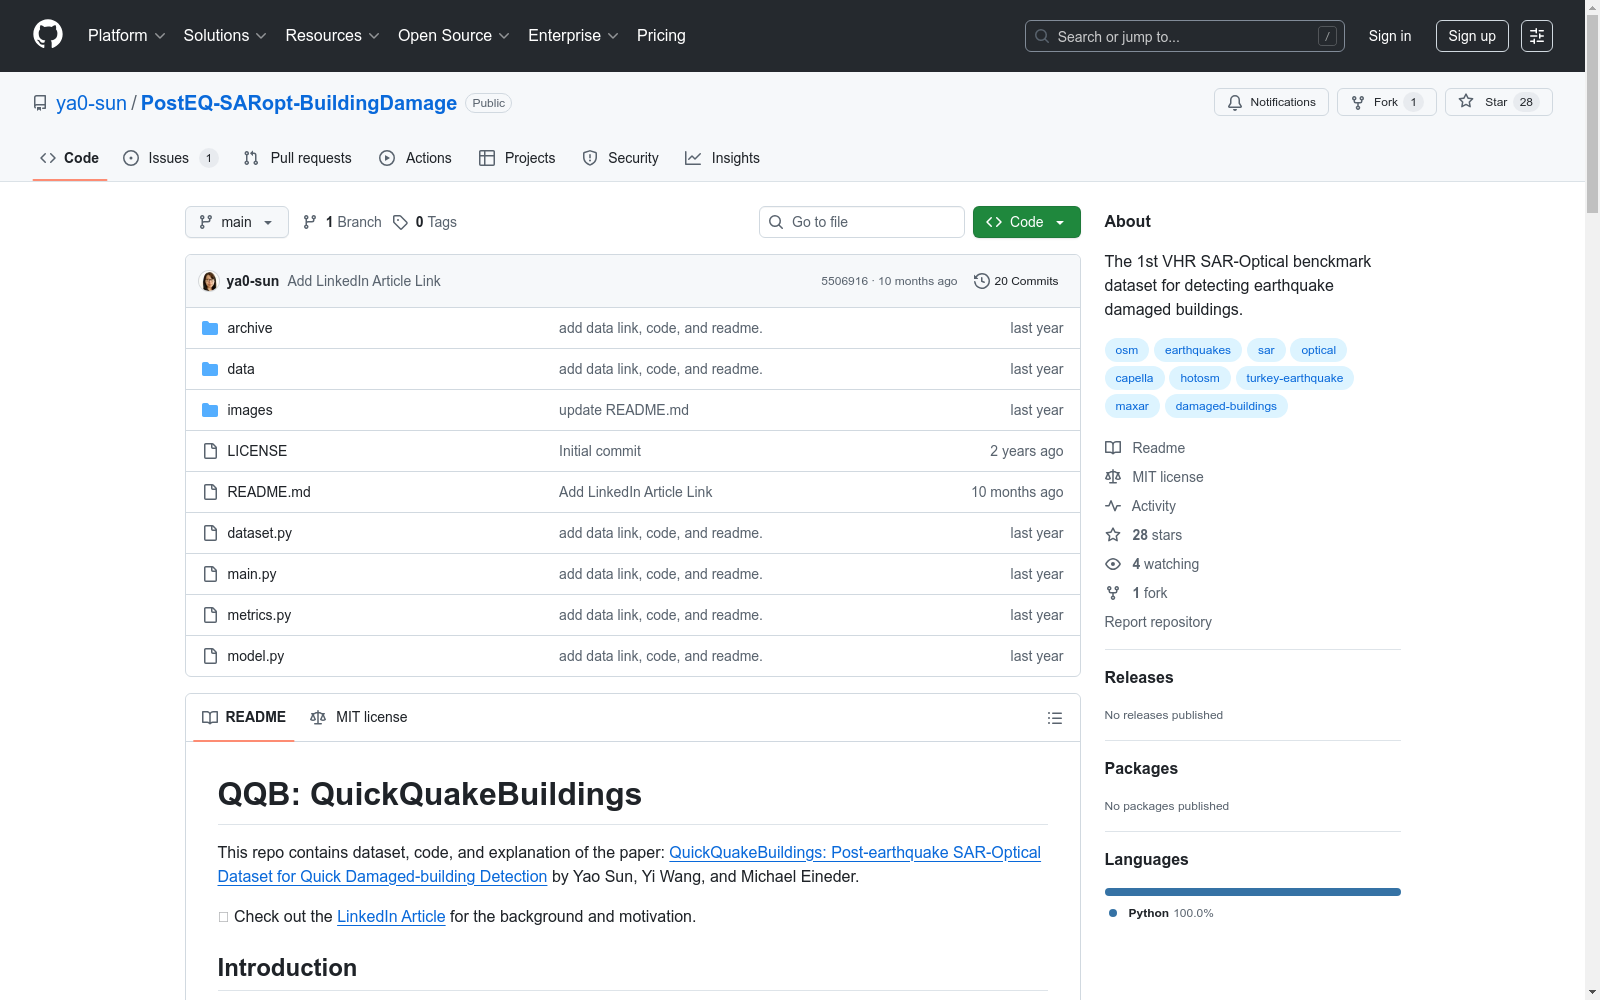Click 'update README.md' commit message

pos(624,410)
